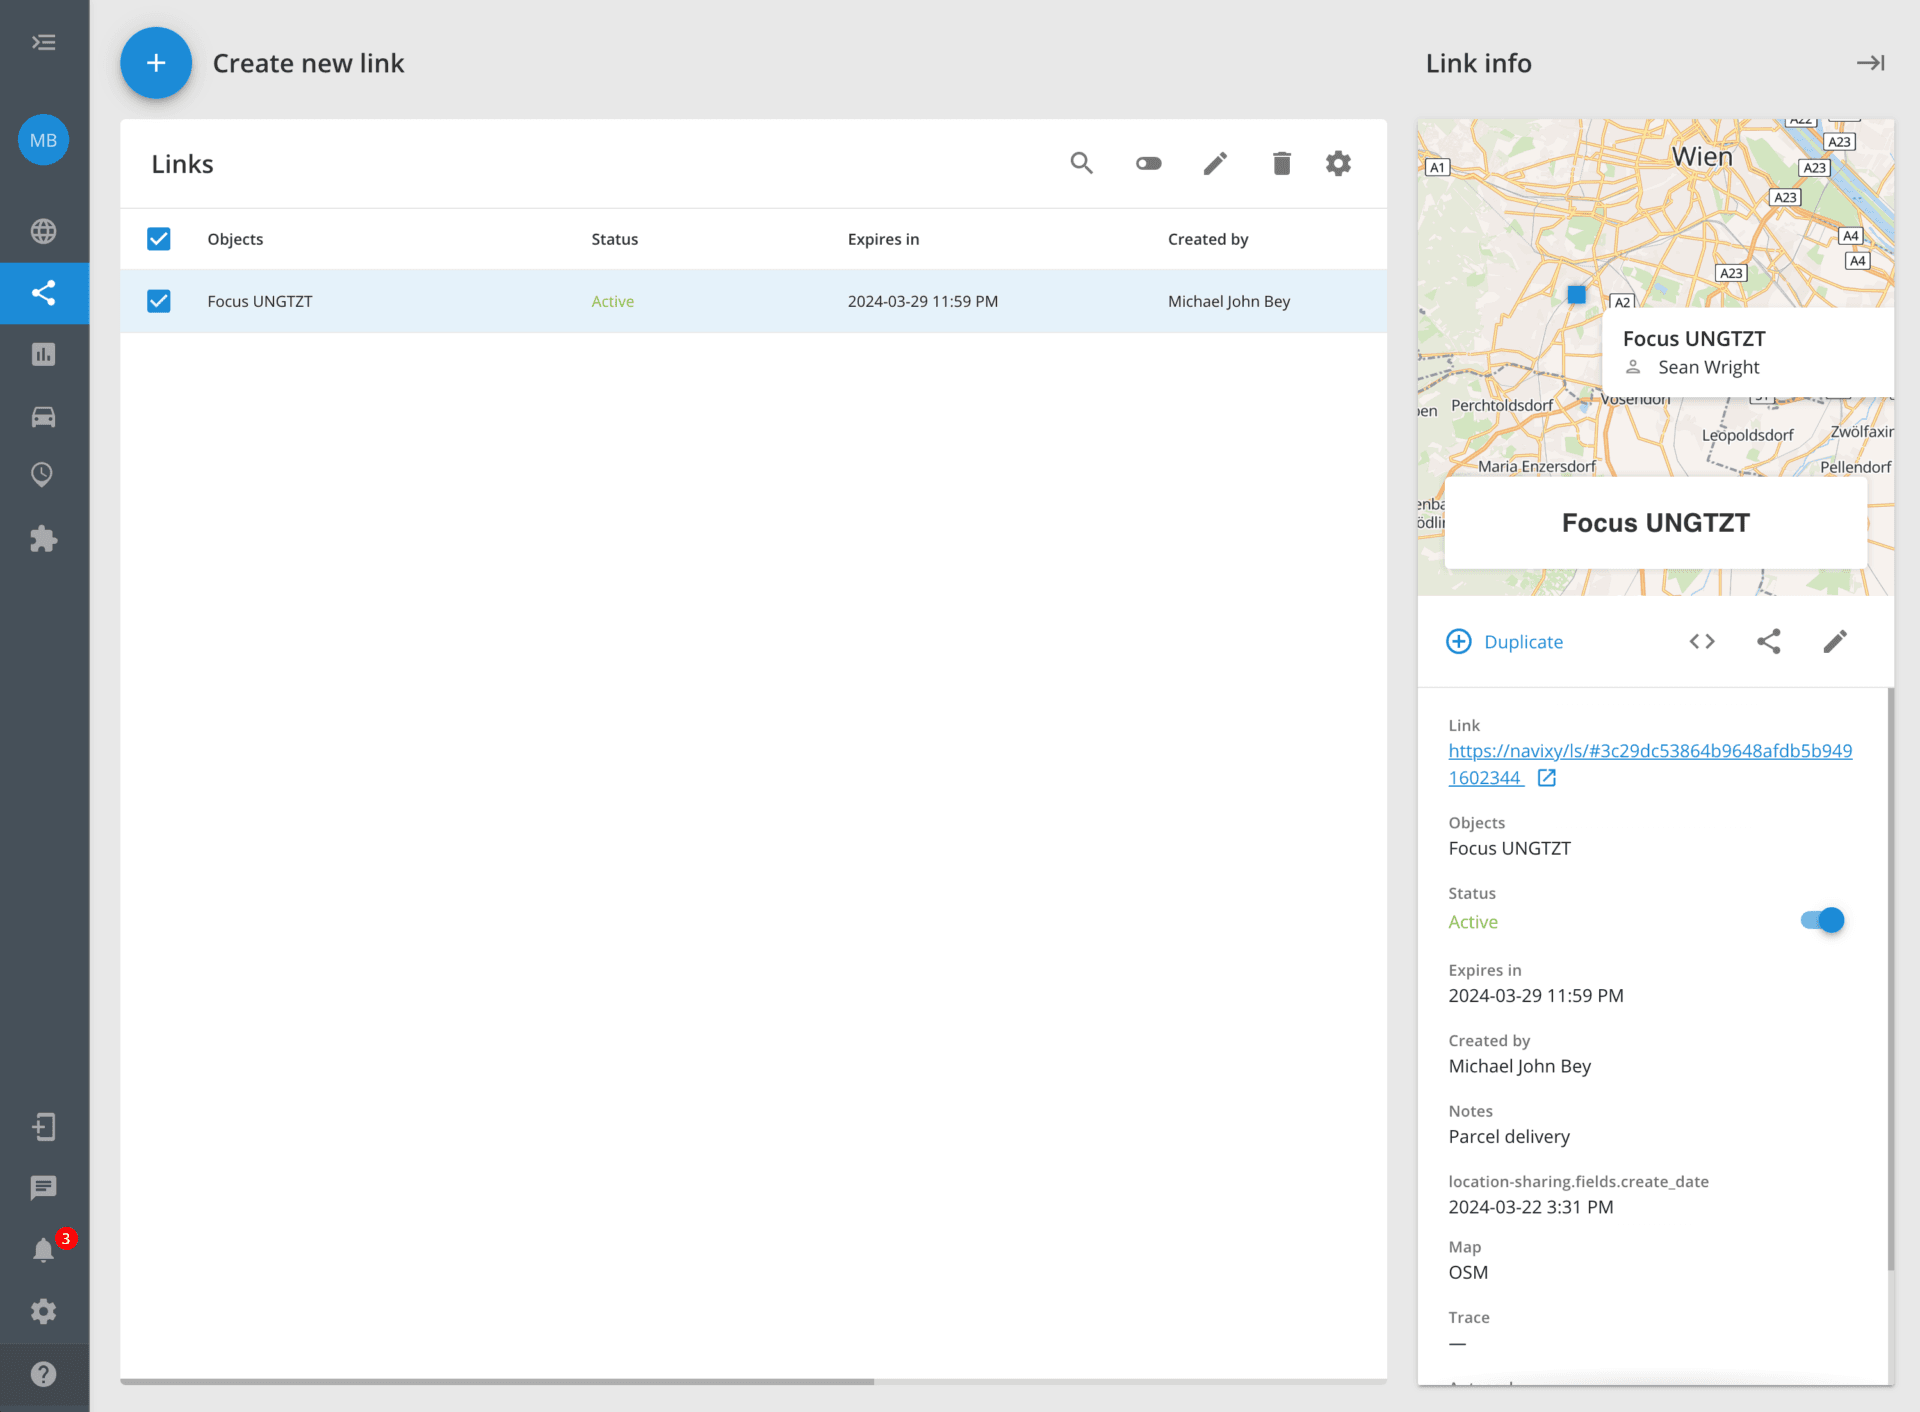Switch off the Active status toggle
The image size is (1920, 1412).
pos(1822,920)
